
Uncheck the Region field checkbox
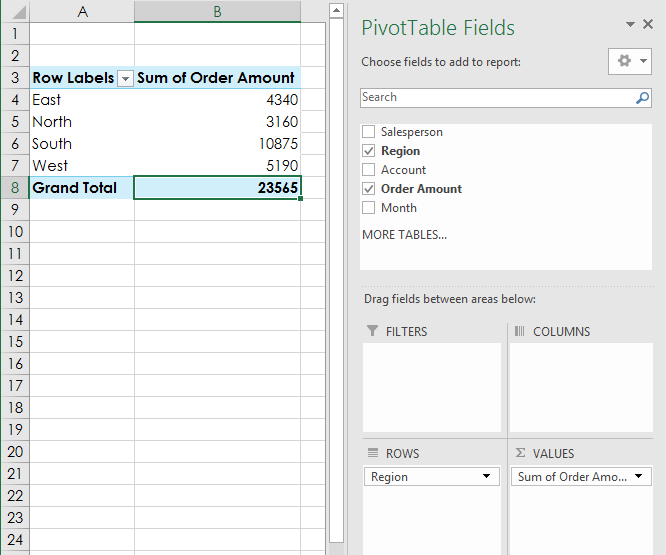369,151
